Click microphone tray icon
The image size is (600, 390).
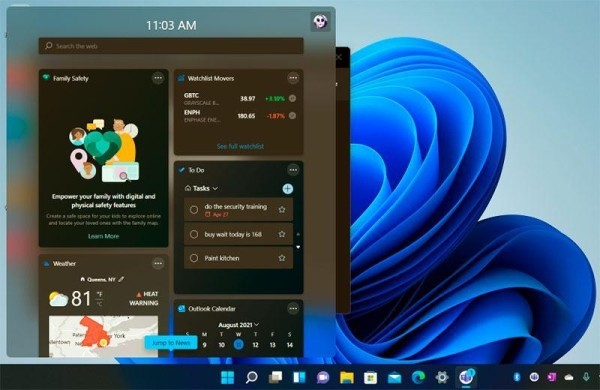[586, 377]
